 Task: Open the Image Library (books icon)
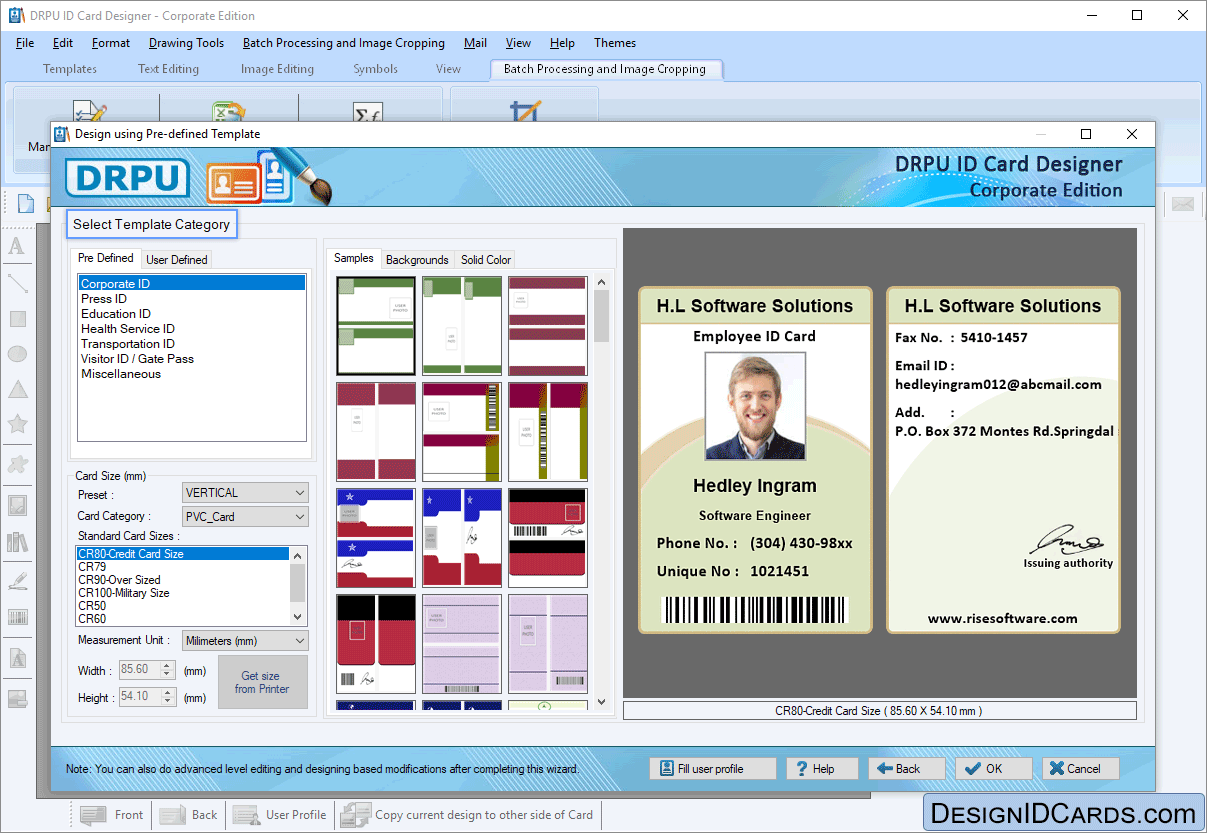pyautogui.click(x=17, y=542)
